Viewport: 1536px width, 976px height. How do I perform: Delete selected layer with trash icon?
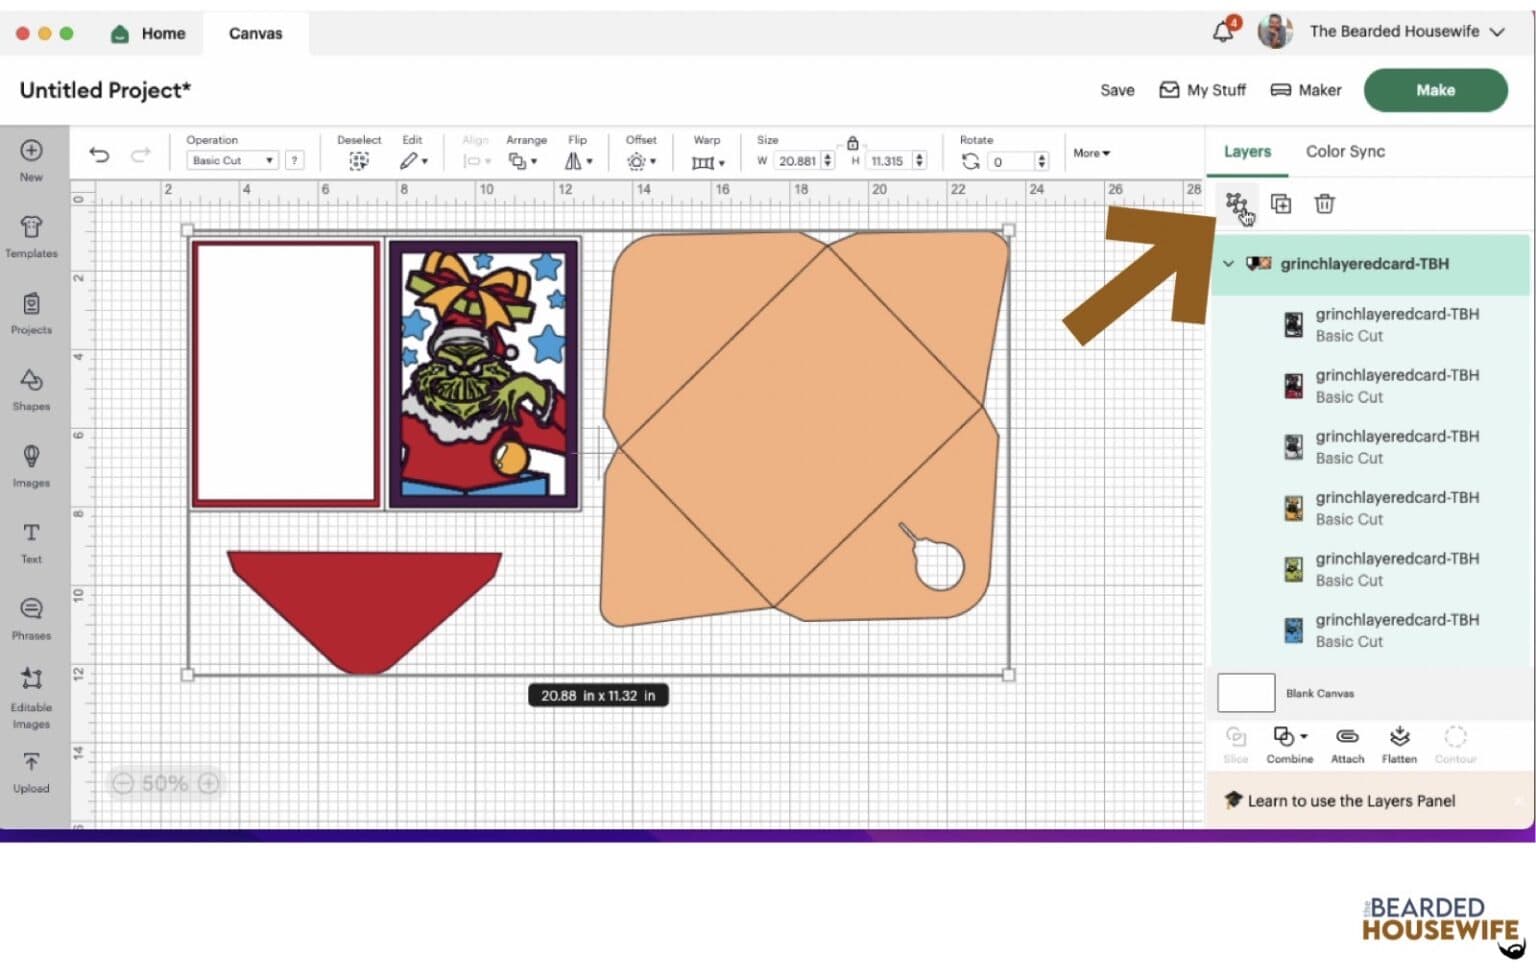coord(1324,204)
